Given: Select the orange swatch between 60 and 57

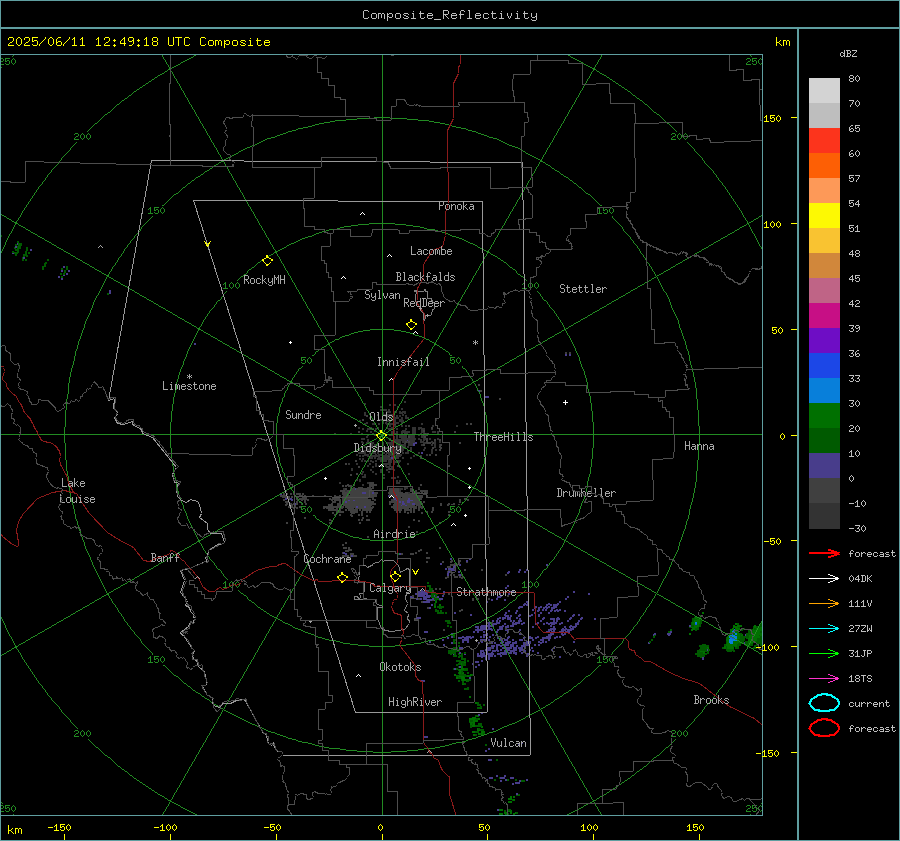Looking at the screenshot, I should click(824, 166).
